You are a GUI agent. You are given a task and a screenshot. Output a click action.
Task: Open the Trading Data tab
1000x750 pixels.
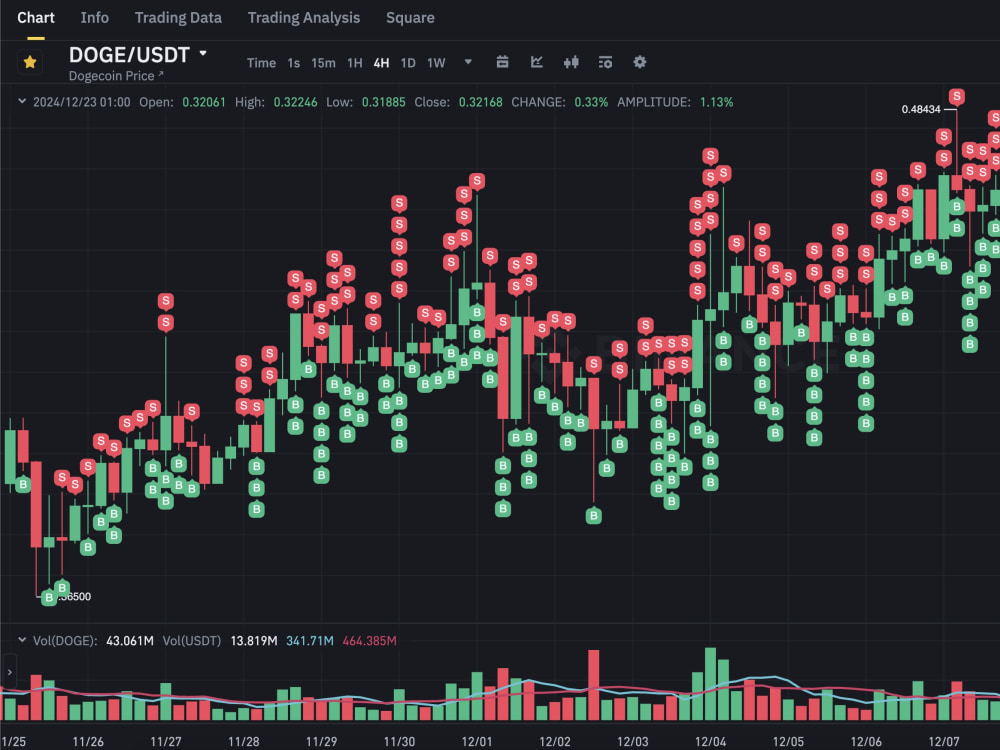178,18
